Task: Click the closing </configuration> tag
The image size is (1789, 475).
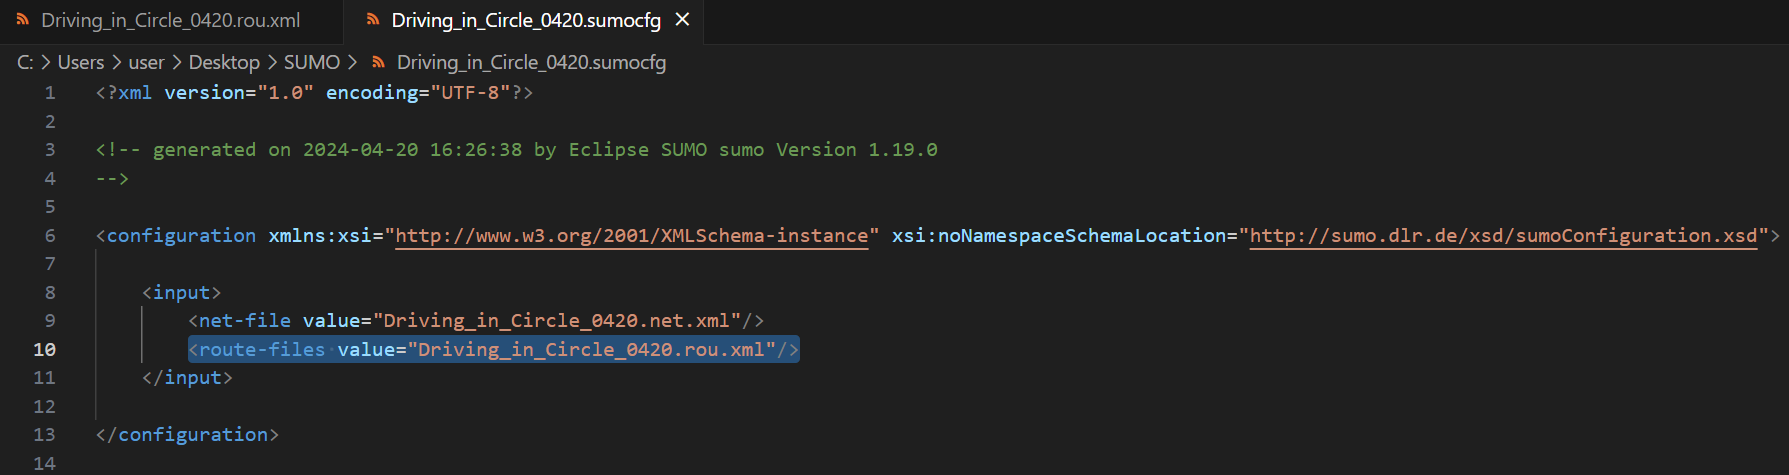Action: tap(187, 434)
